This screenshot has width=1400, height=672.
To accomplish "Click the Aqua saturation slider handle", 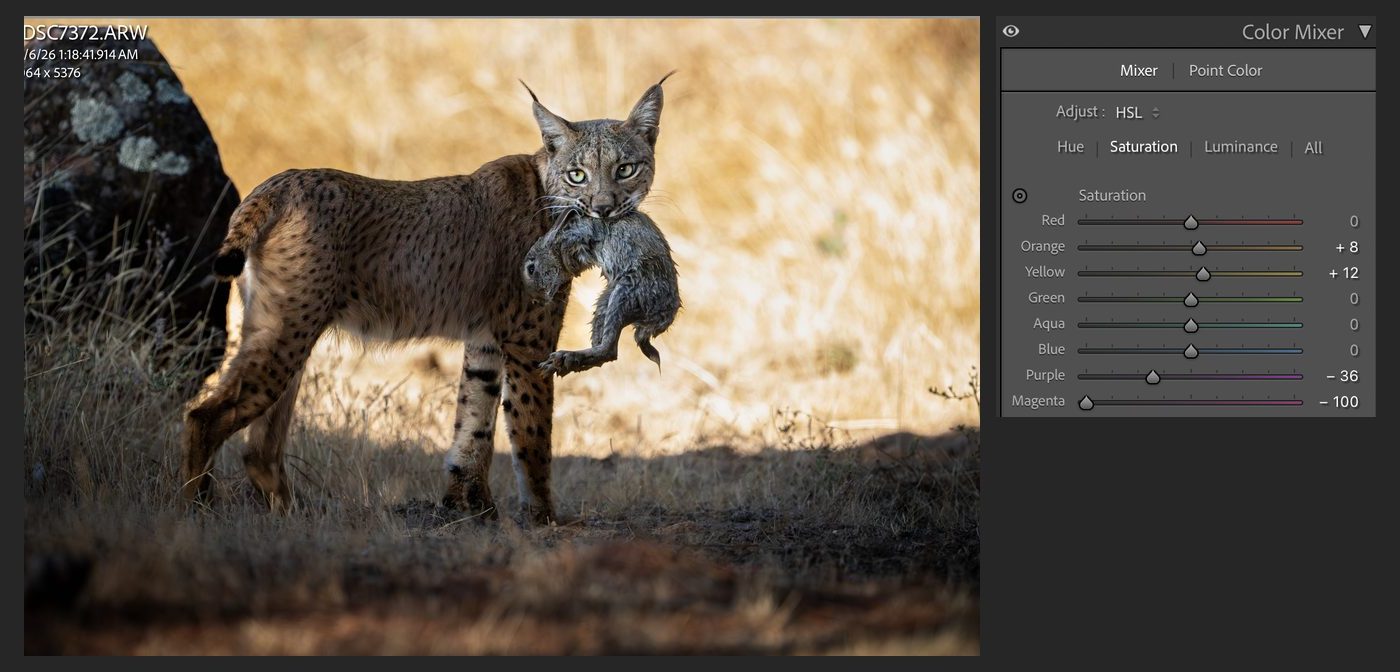I will (1190, 325).
